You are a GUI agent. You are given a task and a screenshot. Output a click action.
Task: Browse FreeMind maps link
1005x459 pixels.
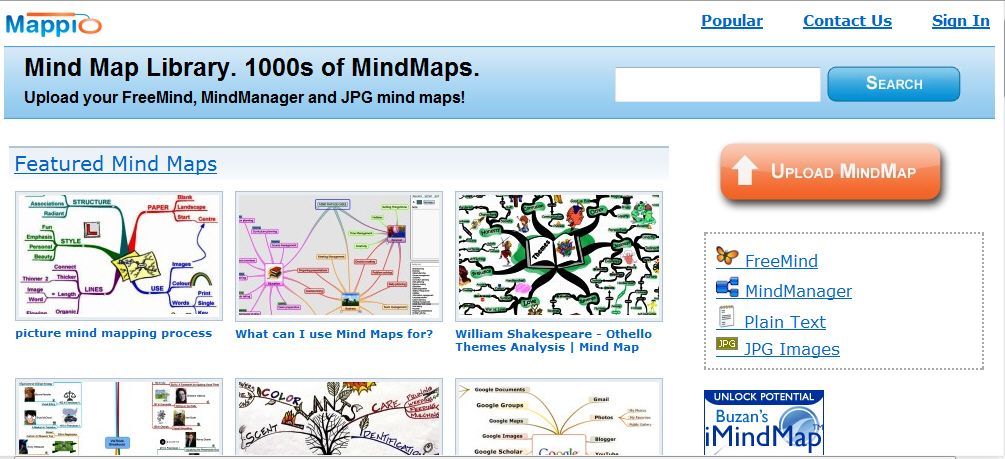click(781, 261)
